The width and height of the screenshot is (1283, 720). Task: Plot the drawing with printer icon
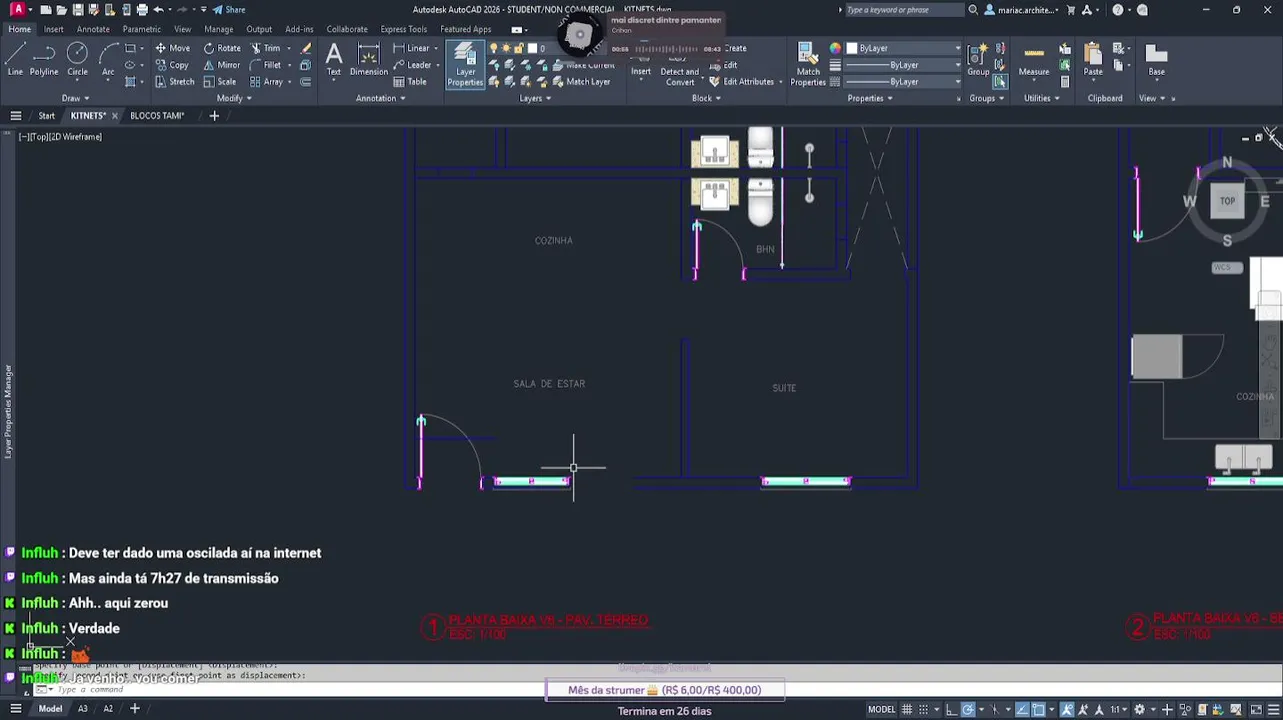coord(141,10)
